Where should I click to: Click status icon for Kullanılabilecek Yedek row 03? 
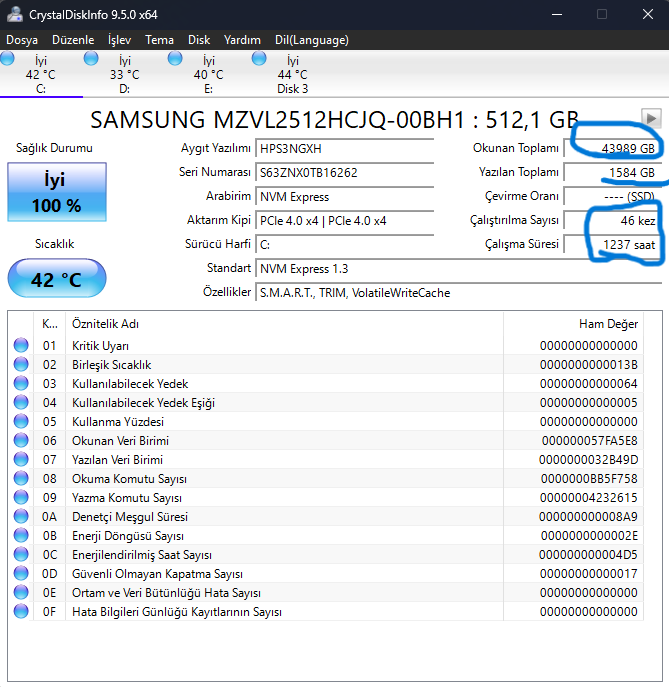pyautogui.click(x=21, y=383)
